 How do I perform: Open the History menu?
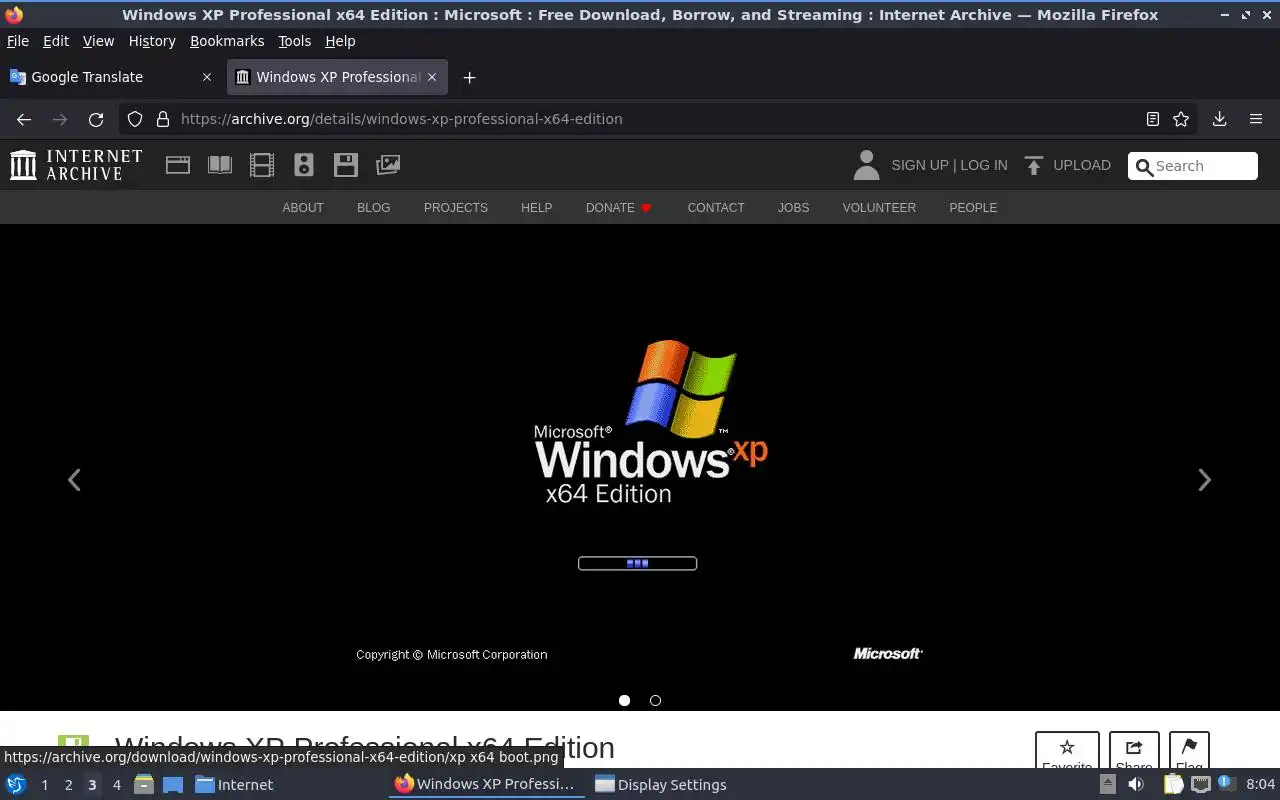pos(152,41)
